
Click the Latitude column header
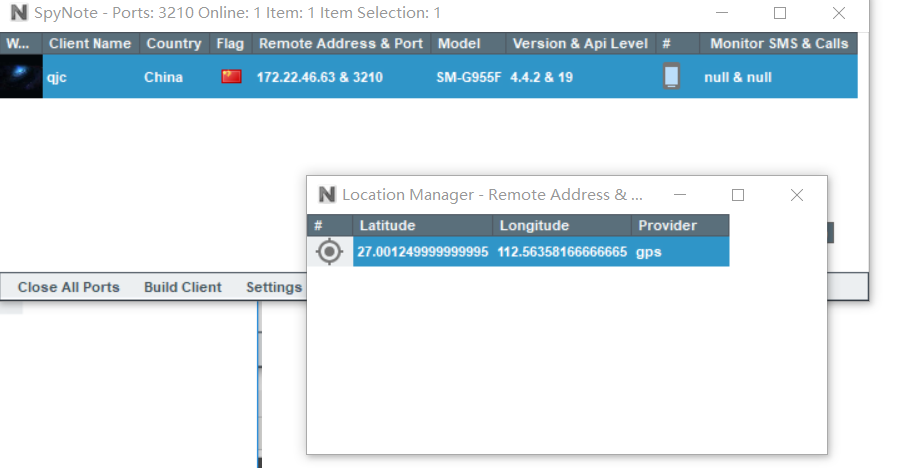(x=422, y=225)
